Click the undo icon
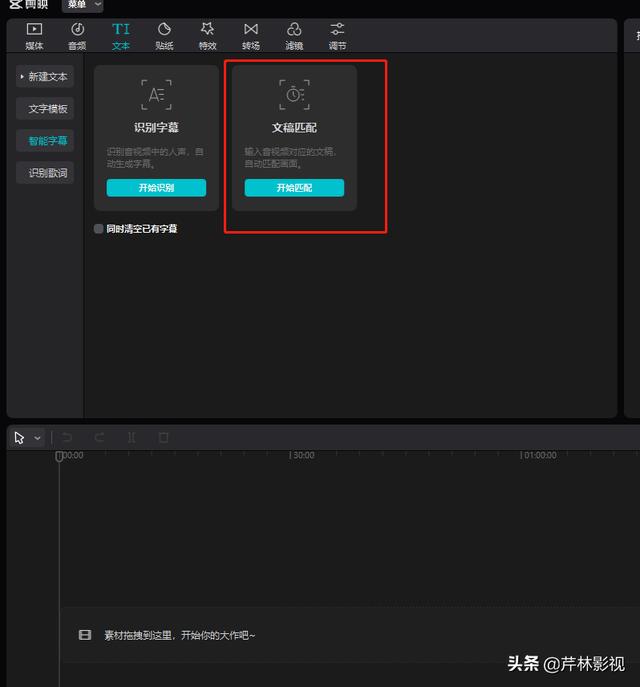The width and height of the screenshot is (640, 687). pyautogui.click(x=67, y=437)
